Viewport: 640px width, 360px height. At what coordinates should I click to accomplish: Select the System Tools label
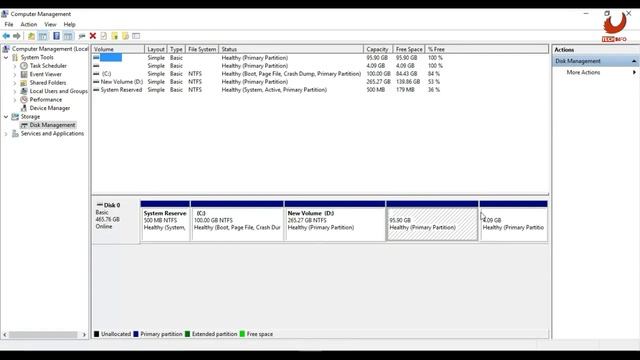click(x=37, y=58)
